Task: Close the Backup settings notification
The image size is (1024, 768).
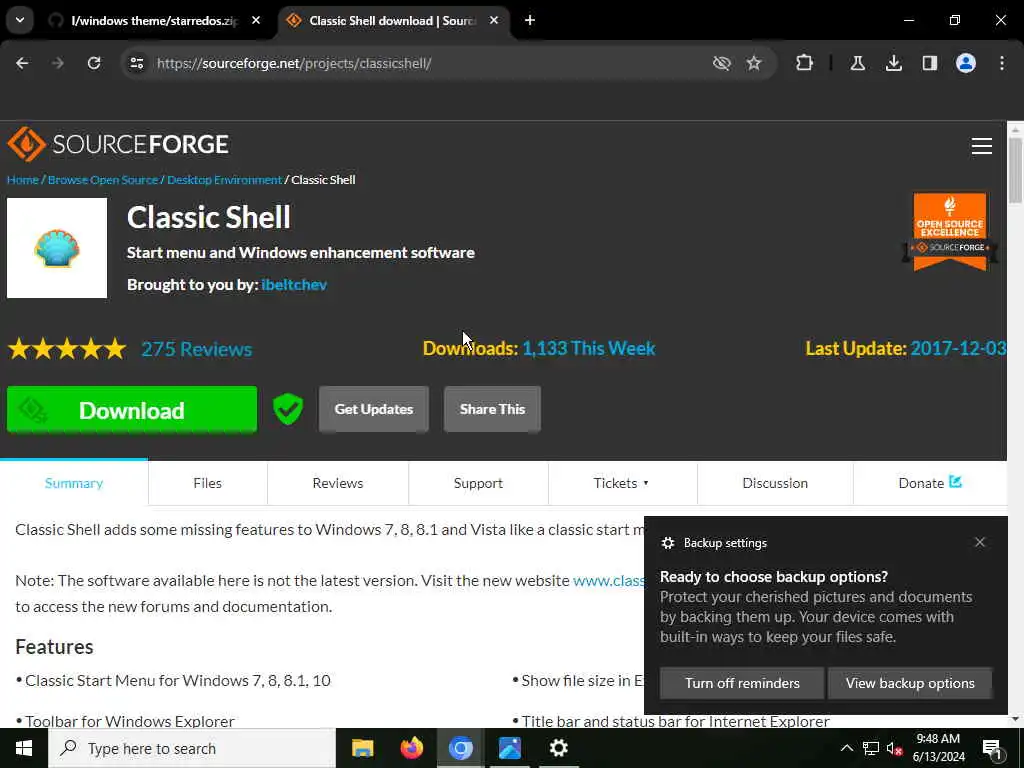Action: tap(980, 542)
